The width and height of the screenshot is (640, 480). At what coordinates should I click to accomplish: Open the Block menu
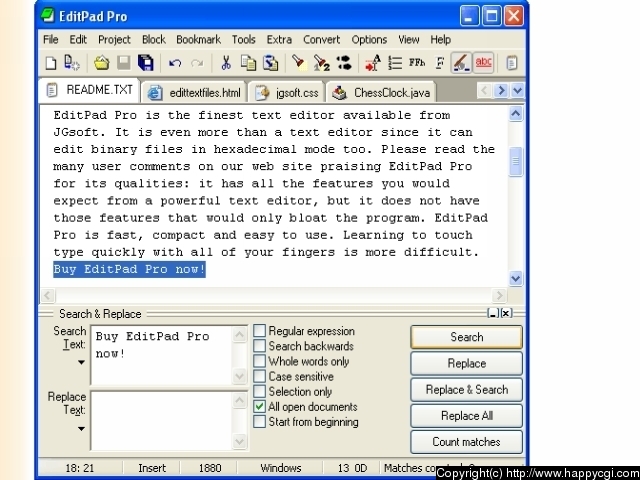(153, 40)
